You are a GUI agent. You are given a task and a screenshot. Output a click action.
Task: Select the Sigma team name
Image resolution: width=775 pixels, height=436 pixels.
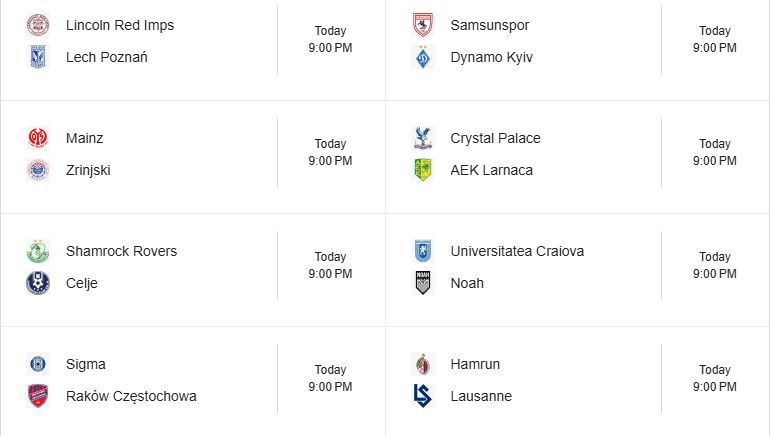(x=85, y=364)
